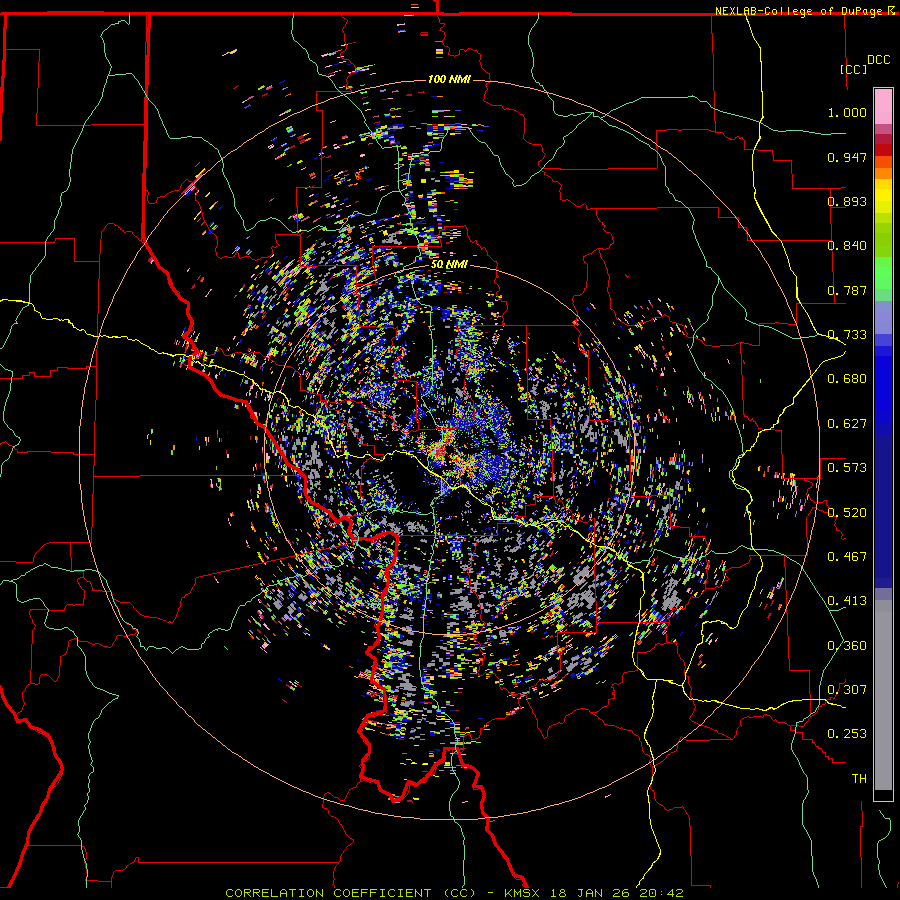Click the 50 NMI range ring label
Image resolution: width=900 pixels, height=900 pixels.
point(449,265)
